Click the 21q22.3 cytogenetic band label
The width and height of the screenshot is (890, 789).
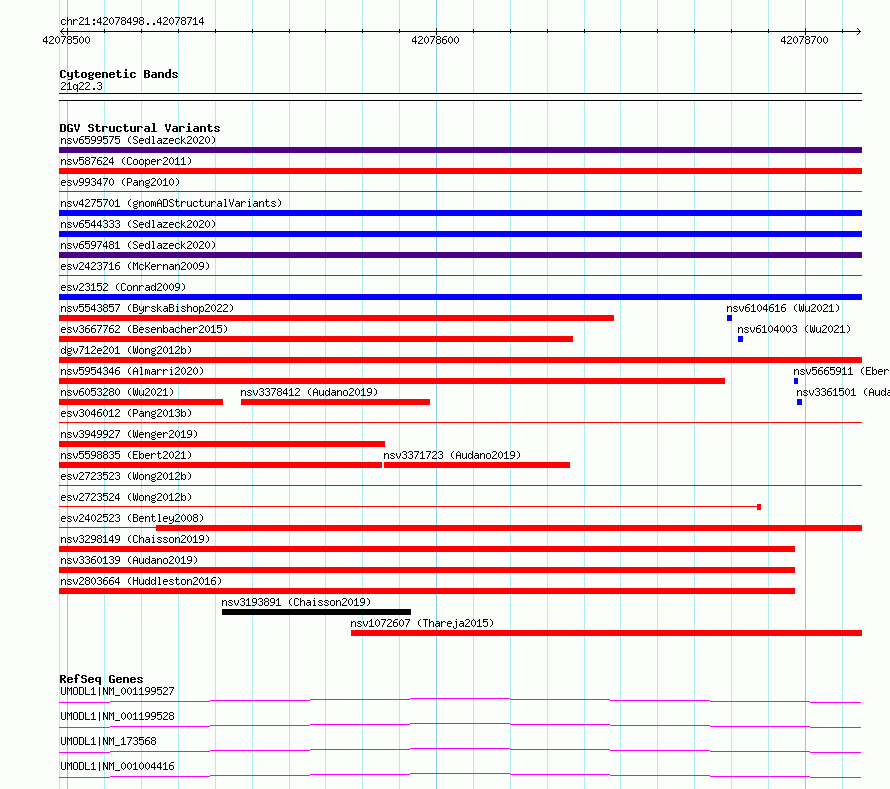tap(81, 86)
